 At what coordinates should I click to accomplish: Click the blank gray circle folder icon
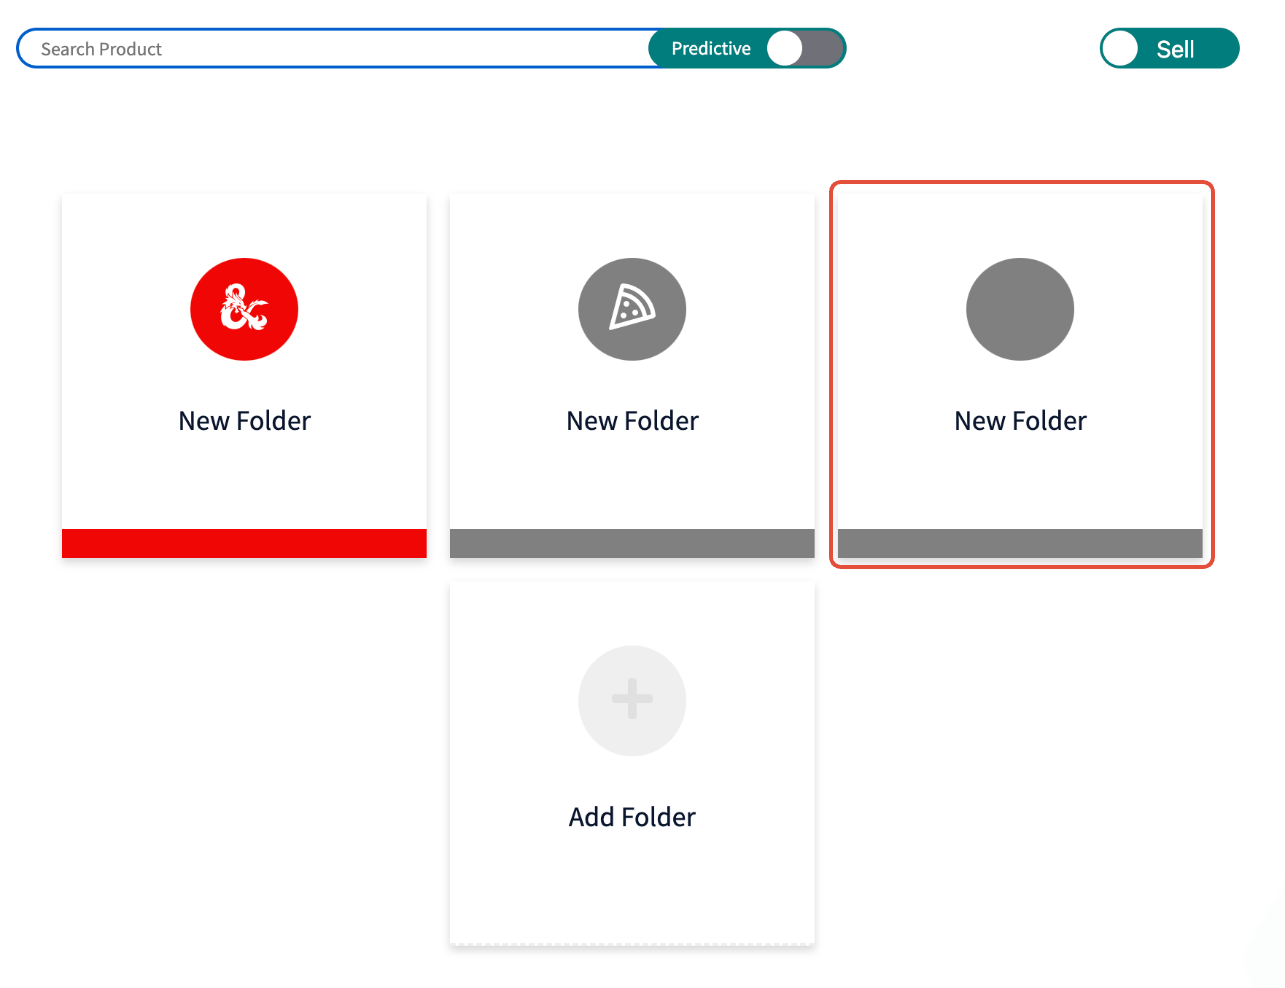[x=1020, y=309]
